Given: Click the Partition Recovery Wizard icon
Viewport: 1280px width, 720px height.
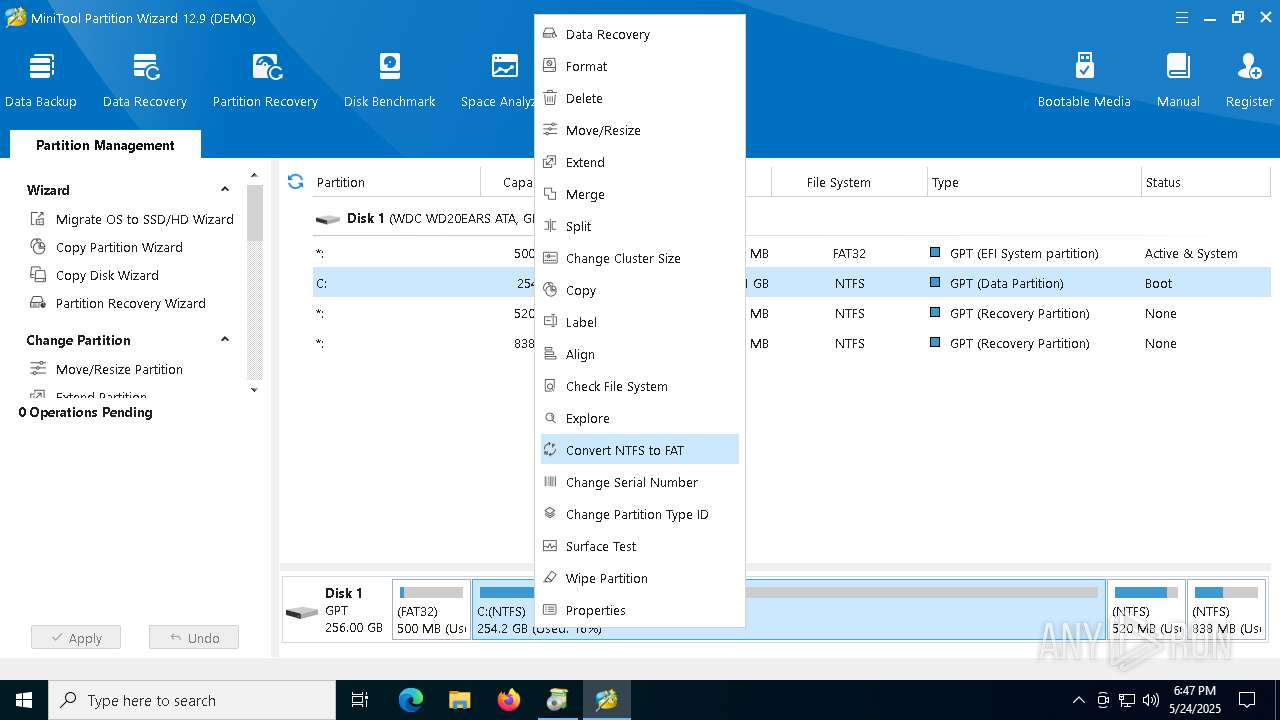Looking at the screenshot, I should point(38,303).
